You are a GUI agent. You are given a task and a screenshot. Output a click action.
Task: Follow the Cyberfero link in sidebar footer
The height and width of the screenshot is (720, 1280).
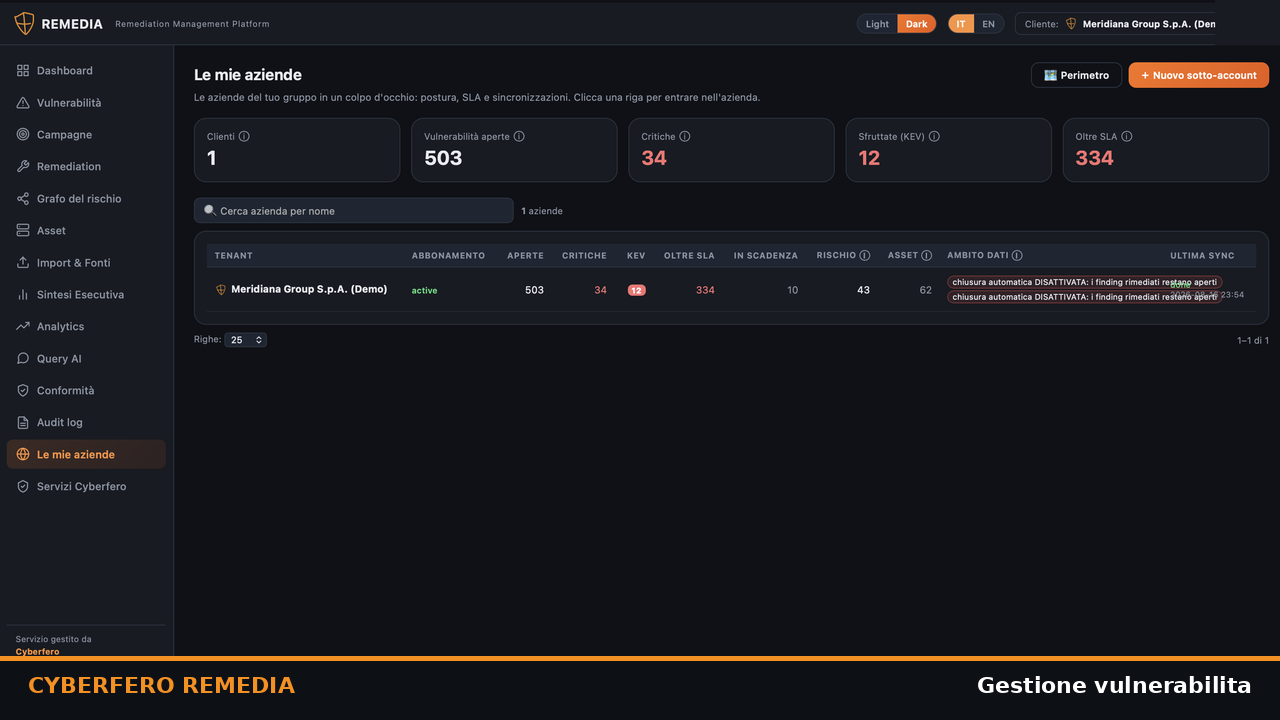coord(37,652)
